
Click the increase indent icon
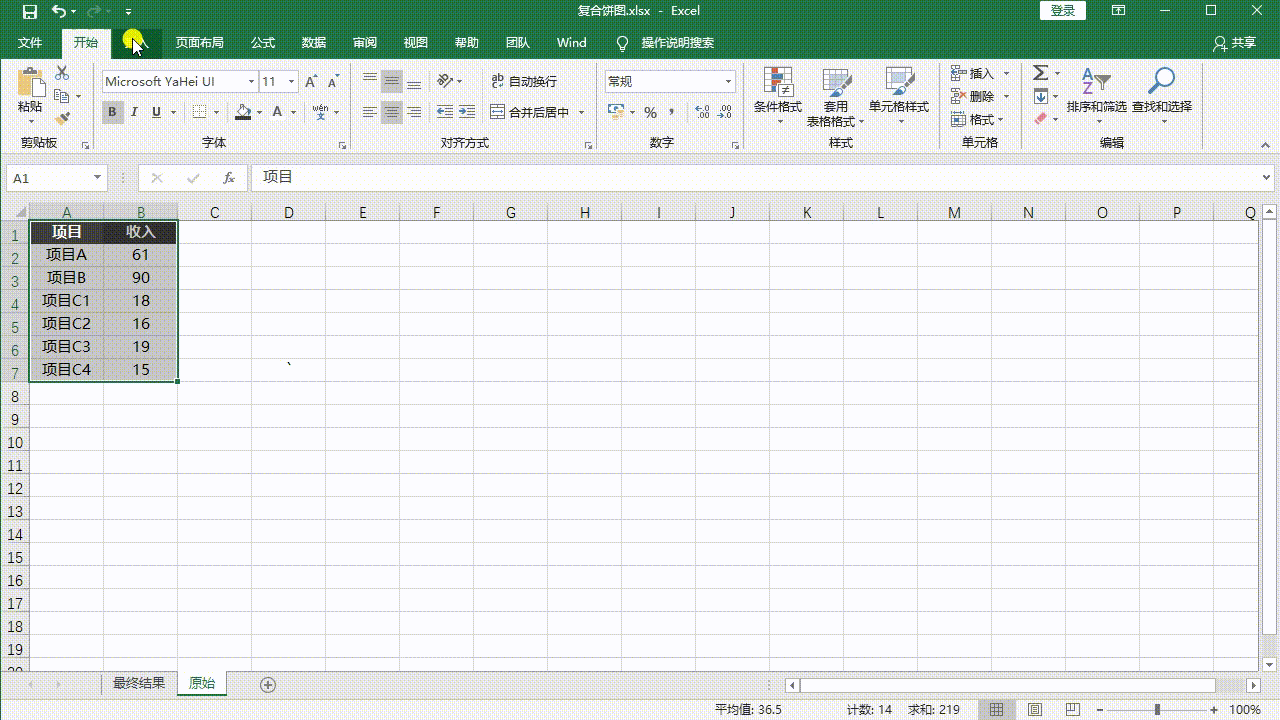tap(467, 112)
